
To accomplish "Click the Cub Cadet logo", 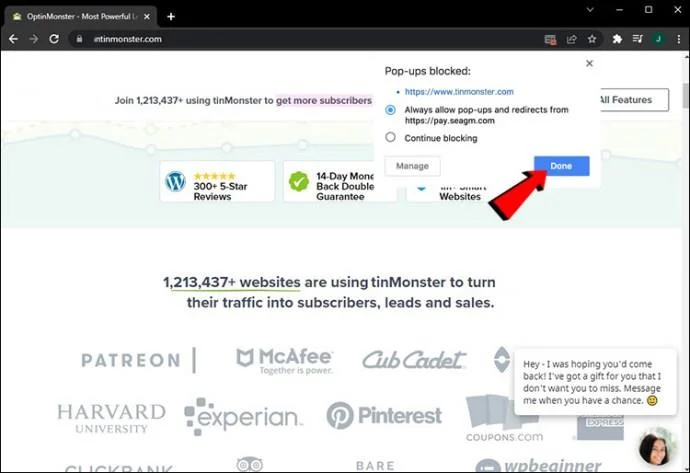I will coord(414,360).
